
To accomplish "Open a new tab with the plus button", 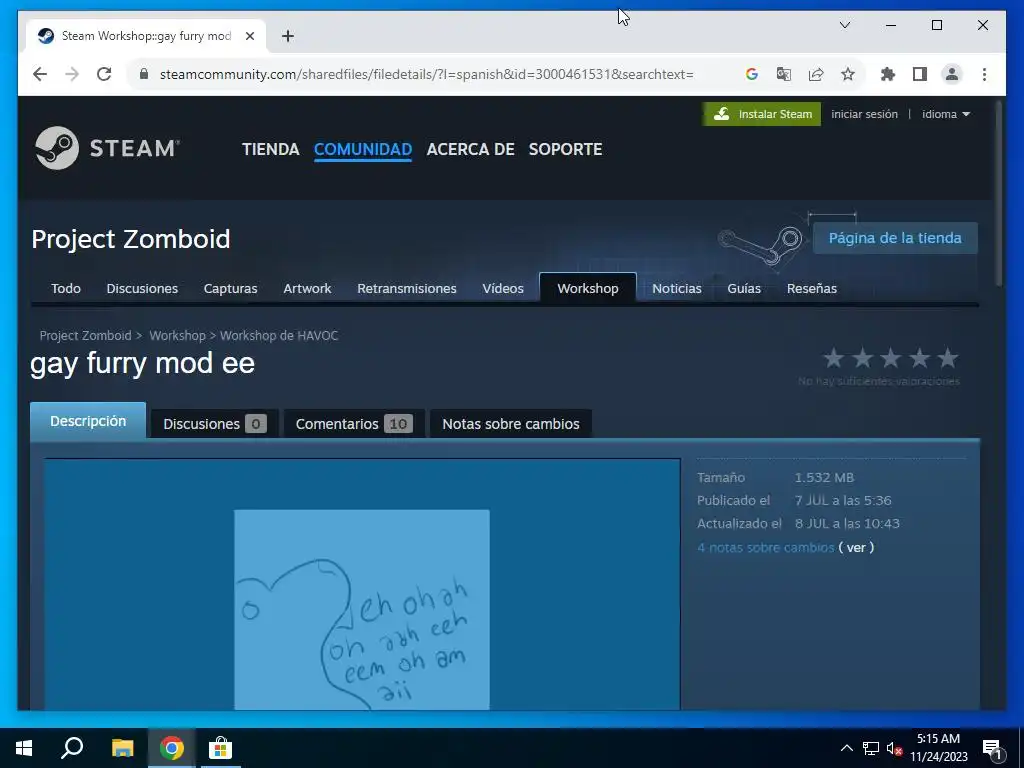I will pos(287,36).
